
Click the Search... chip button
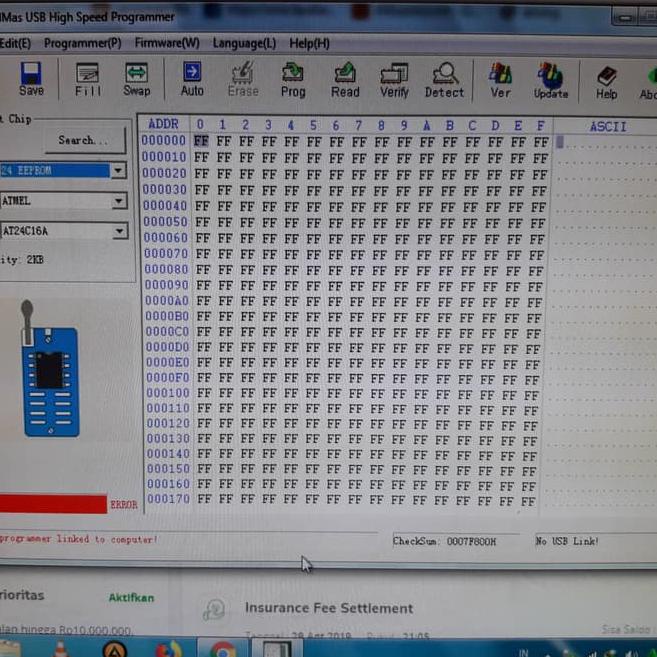[x=85, y=140]
